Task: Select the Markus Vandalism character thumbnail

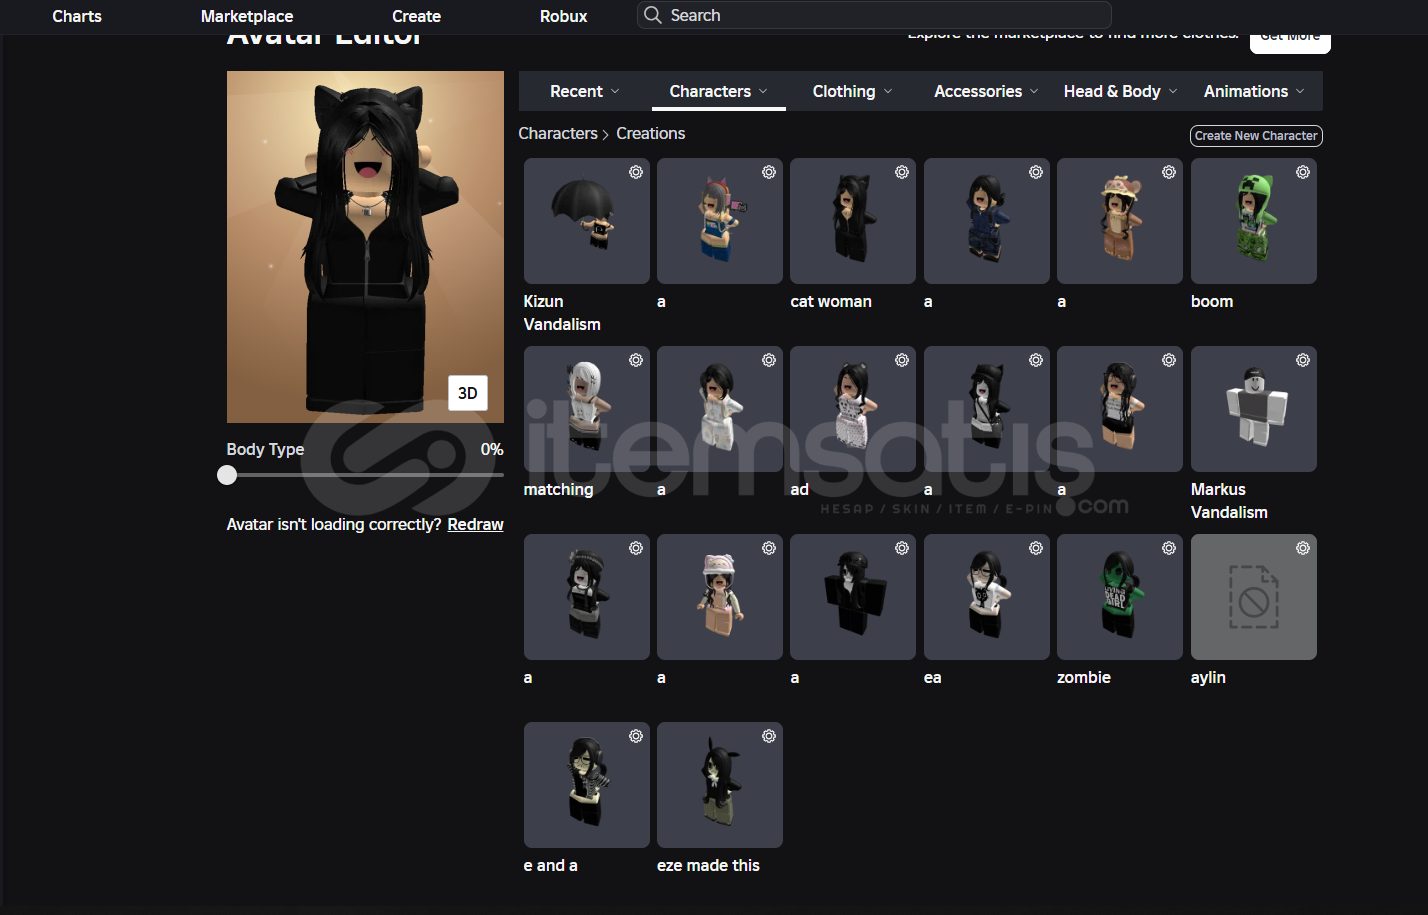Action: pos(1254,409)
